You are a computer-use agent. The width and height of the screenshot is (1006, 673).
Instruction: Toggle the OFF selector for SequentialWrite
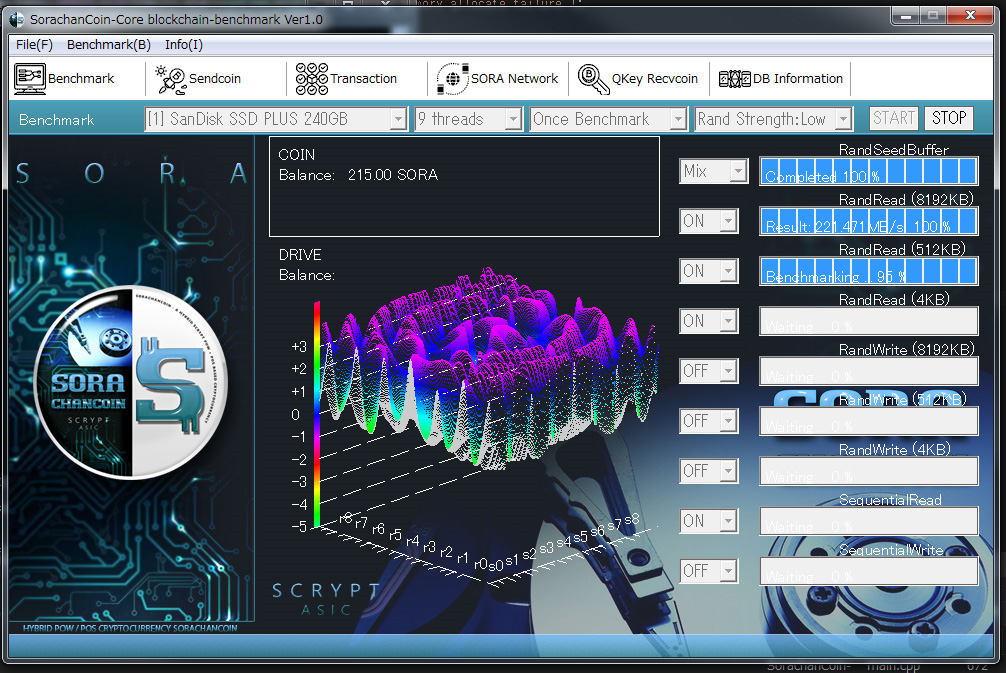pos(709,571)
